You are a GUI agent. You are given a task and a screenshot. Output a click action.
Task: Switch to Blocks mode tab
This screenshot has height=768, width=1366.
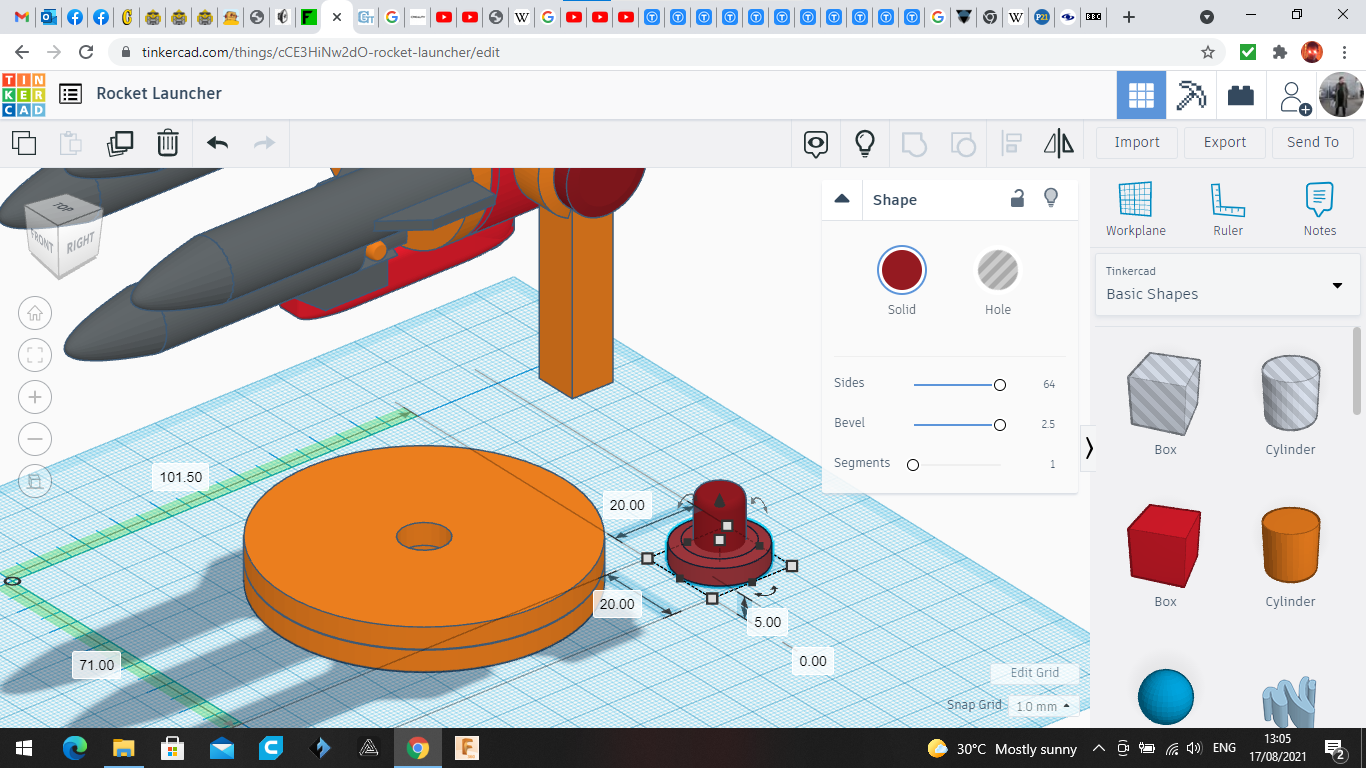point(1190,95)
